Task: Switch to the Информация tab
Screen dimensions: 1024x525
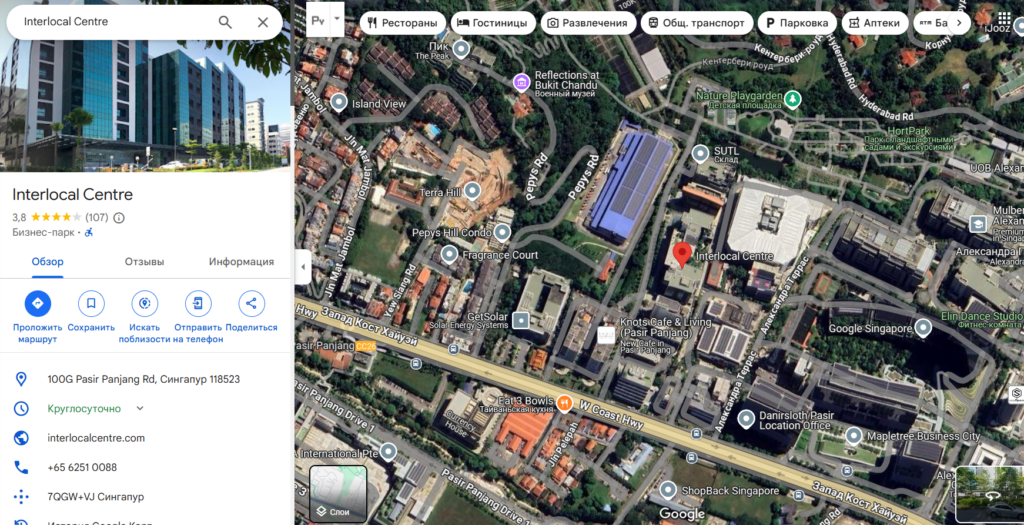Action: pos(241,262)
